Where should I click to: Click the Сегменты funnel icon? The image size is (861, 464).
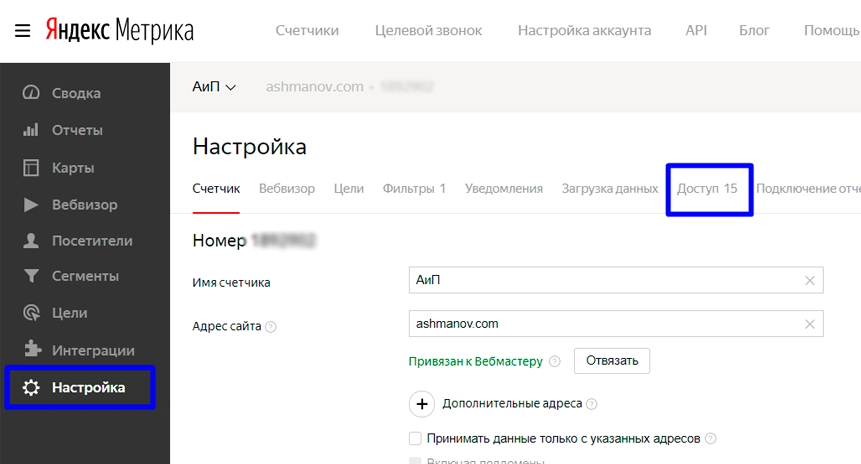pos(31,276)
